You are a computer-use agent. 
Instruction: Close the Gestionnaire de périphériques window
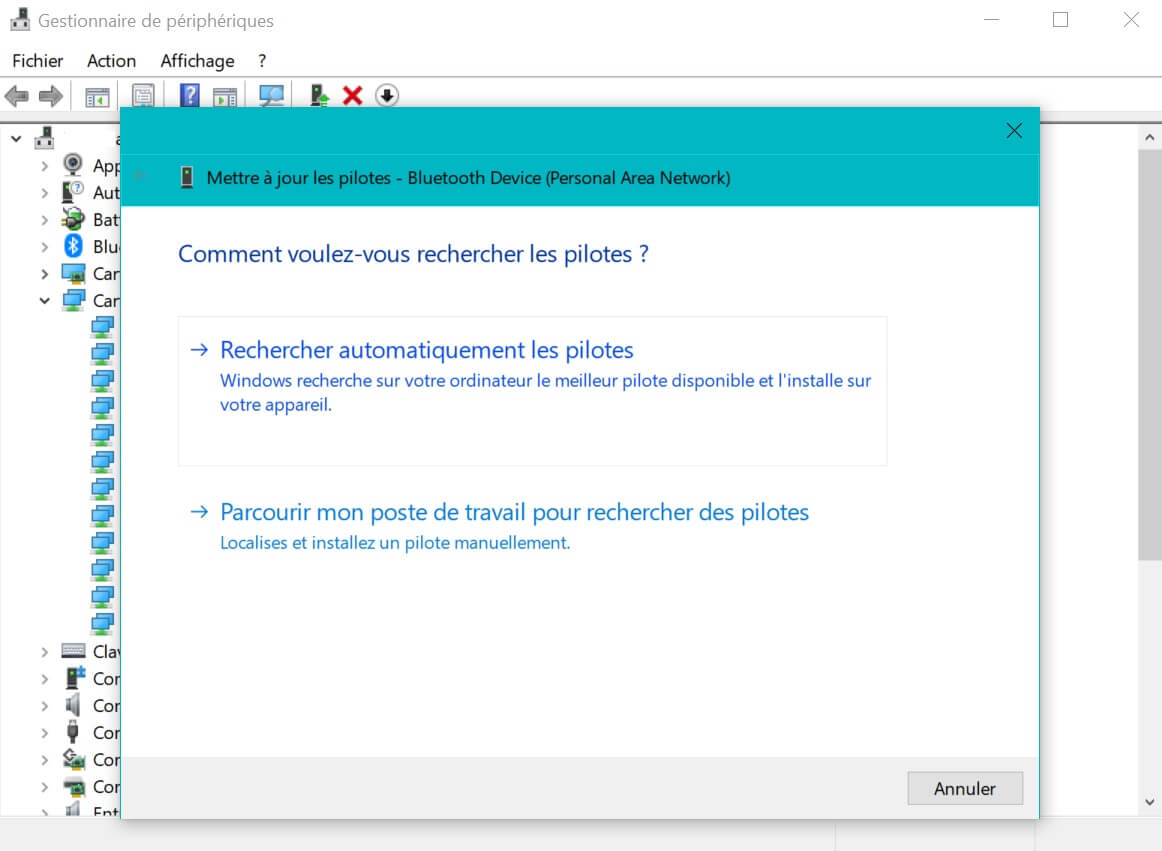tap(1131, 20)
